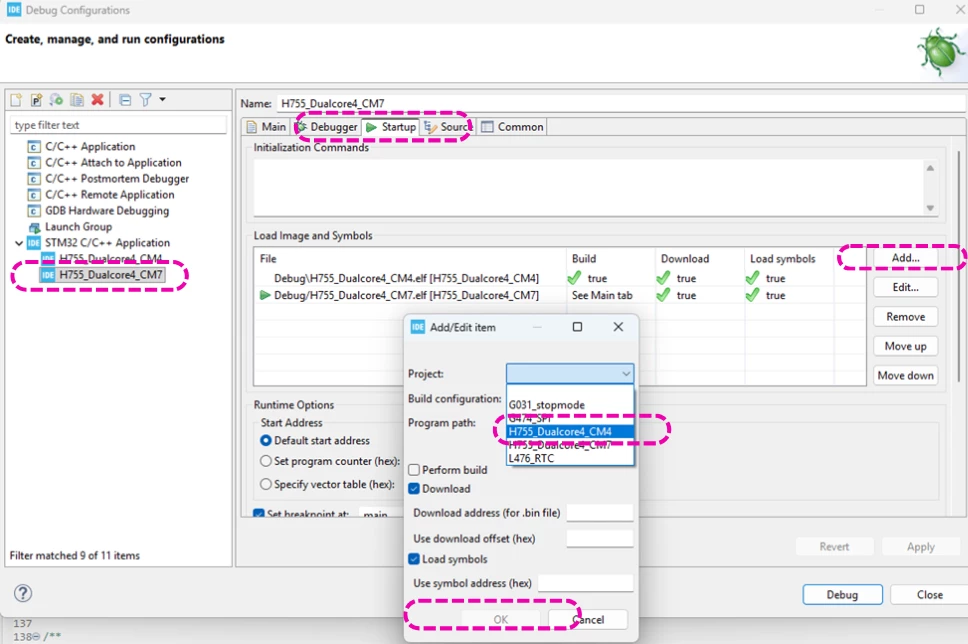Click the green arrow icon beside CM7.elf
968x644 pixels.
(265, 295)
